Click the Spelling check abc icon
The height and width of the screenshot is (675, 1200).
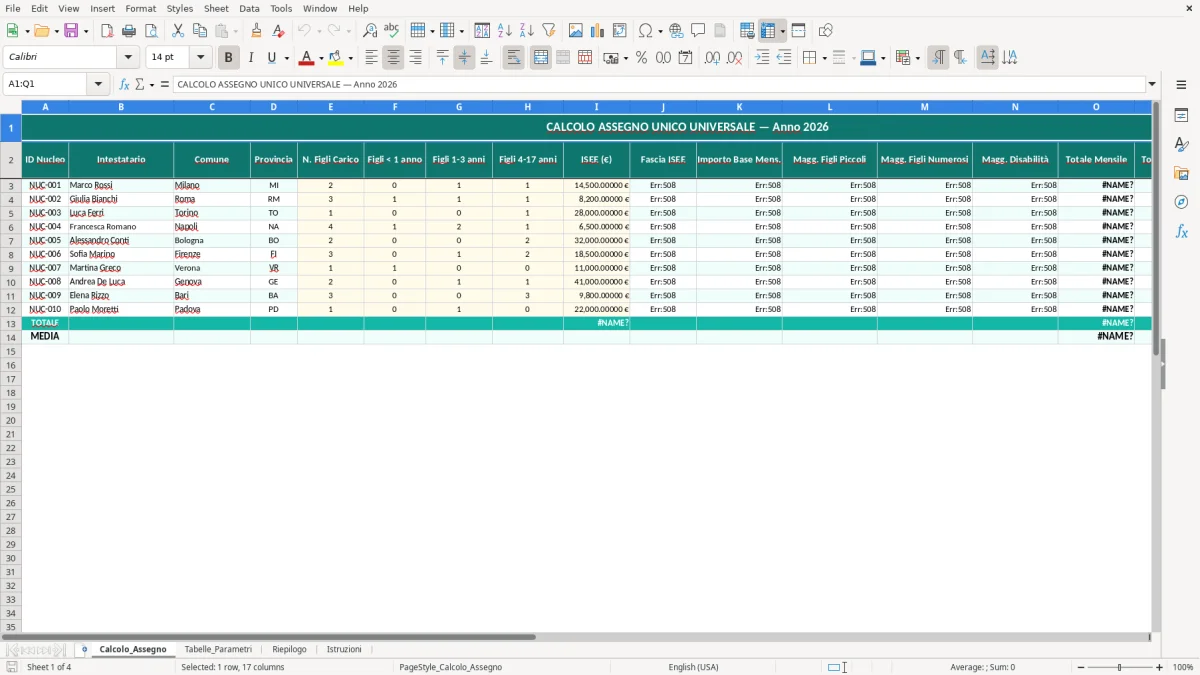(x=392, y=31)
